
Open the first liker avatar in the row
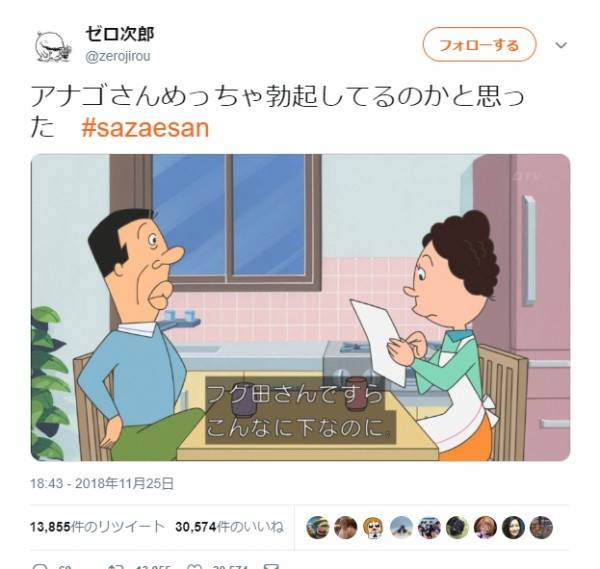(x=318, y=527)
